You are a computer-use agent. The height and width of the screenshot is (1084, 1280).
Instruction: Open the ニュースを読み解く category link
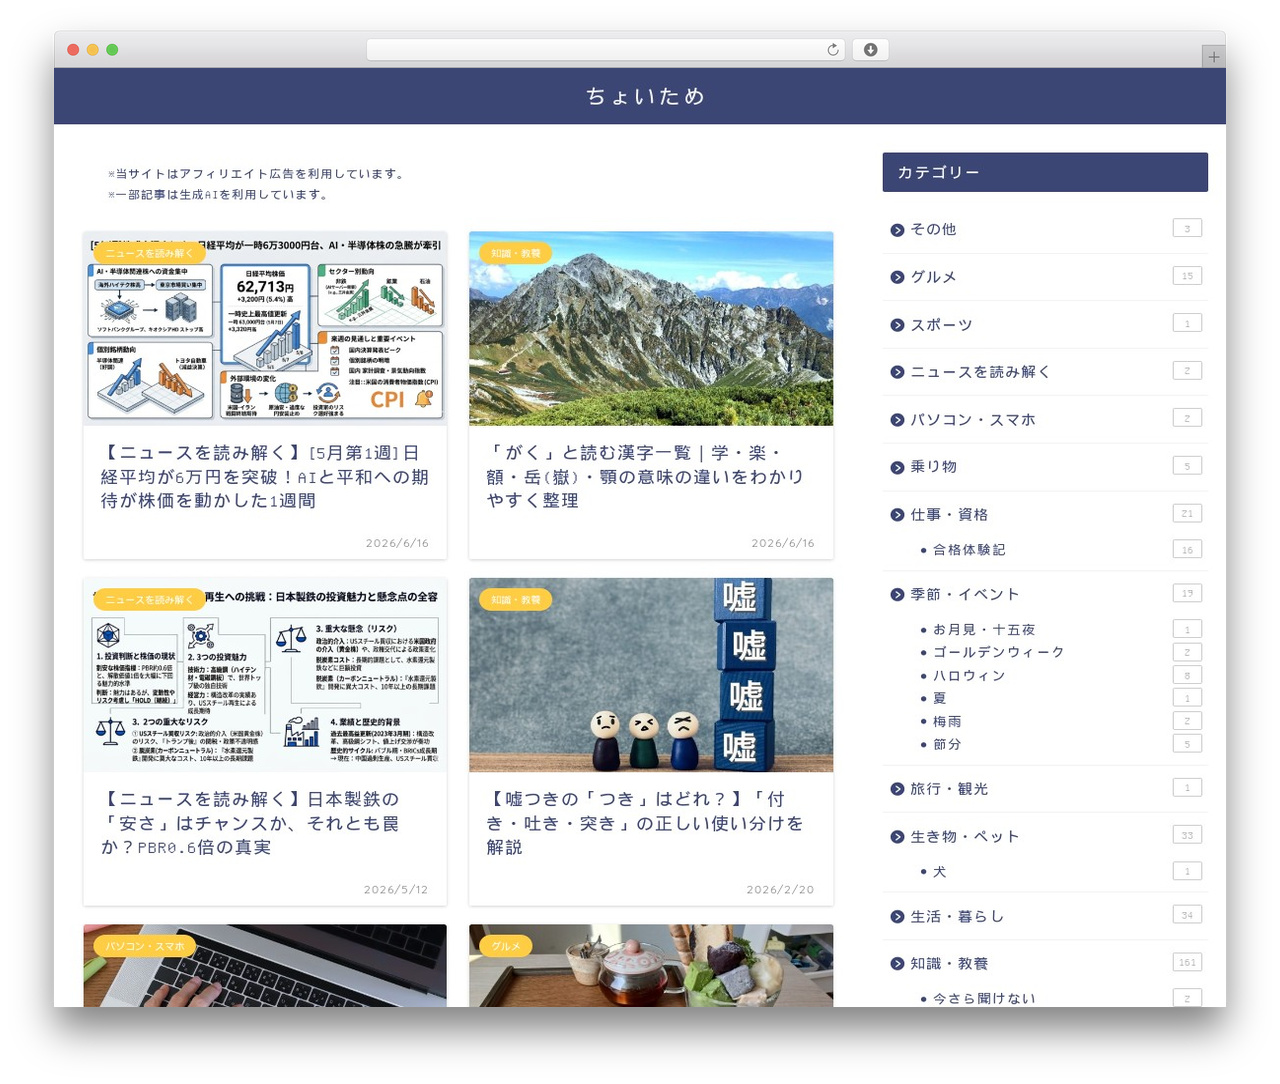(980, 372)
